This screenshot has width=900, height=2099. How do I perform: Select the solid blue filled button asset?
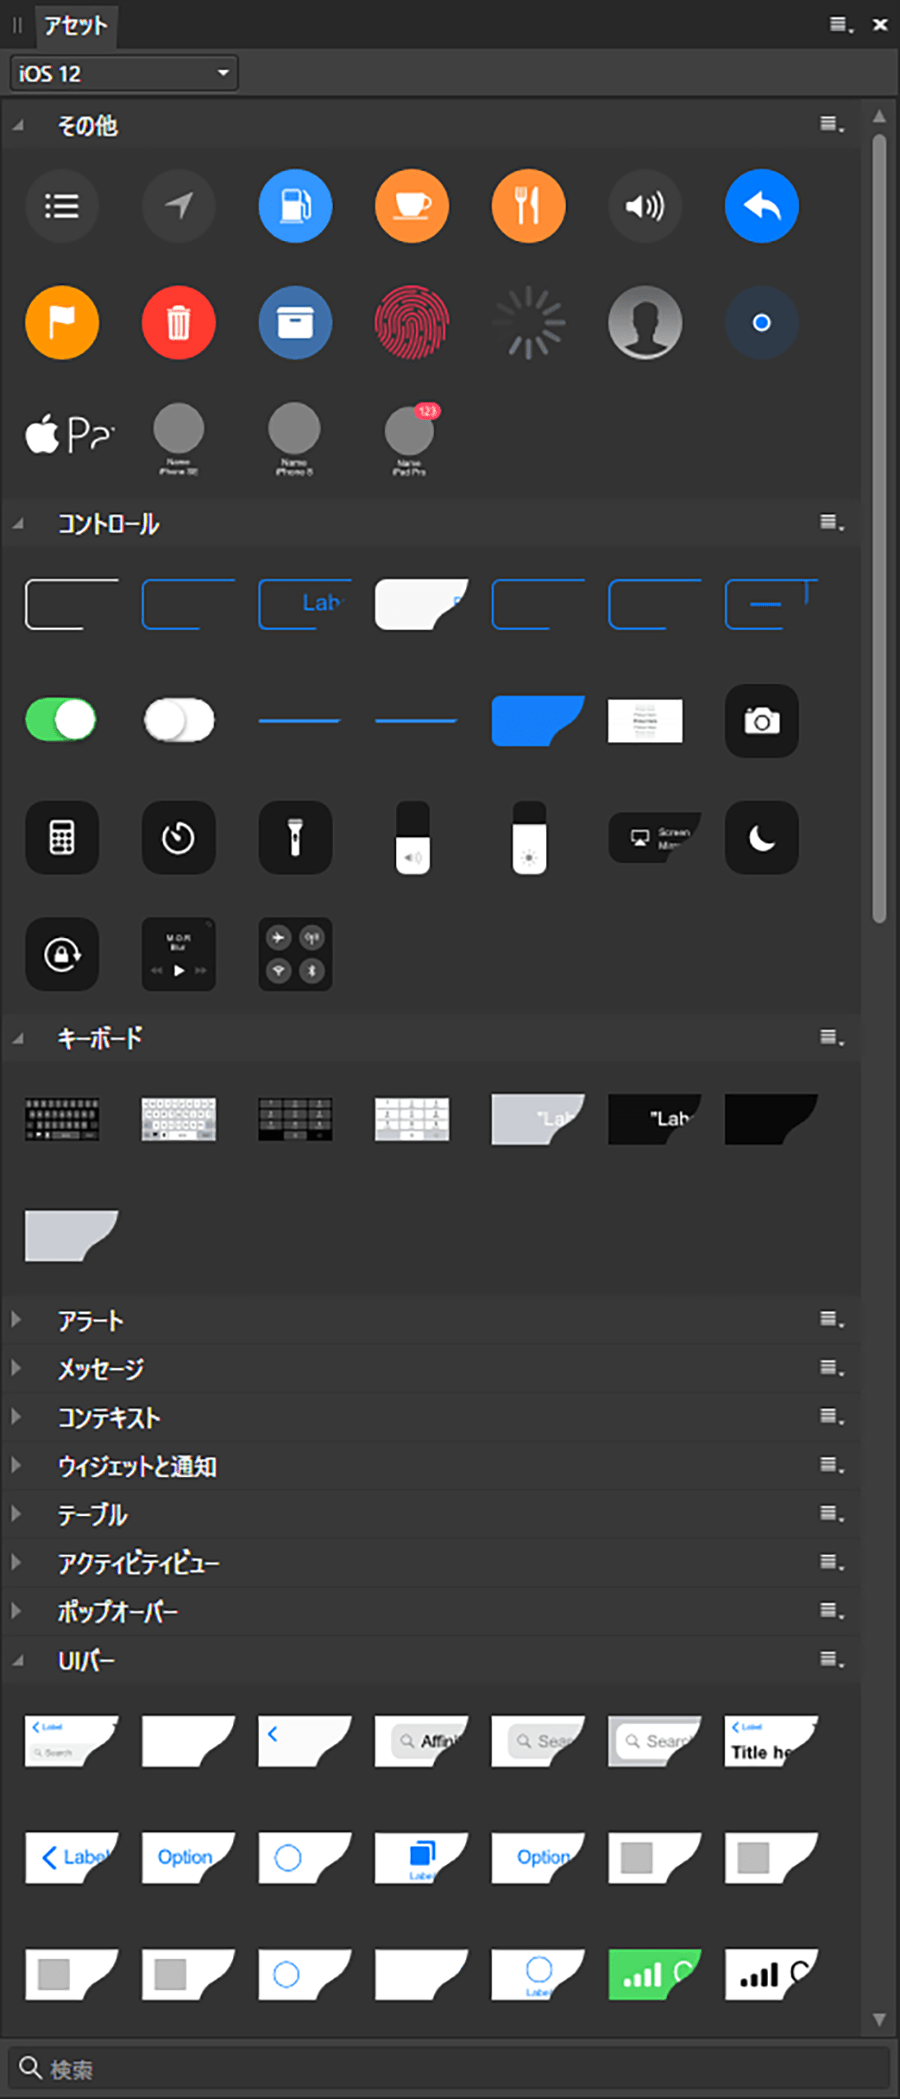538,721
